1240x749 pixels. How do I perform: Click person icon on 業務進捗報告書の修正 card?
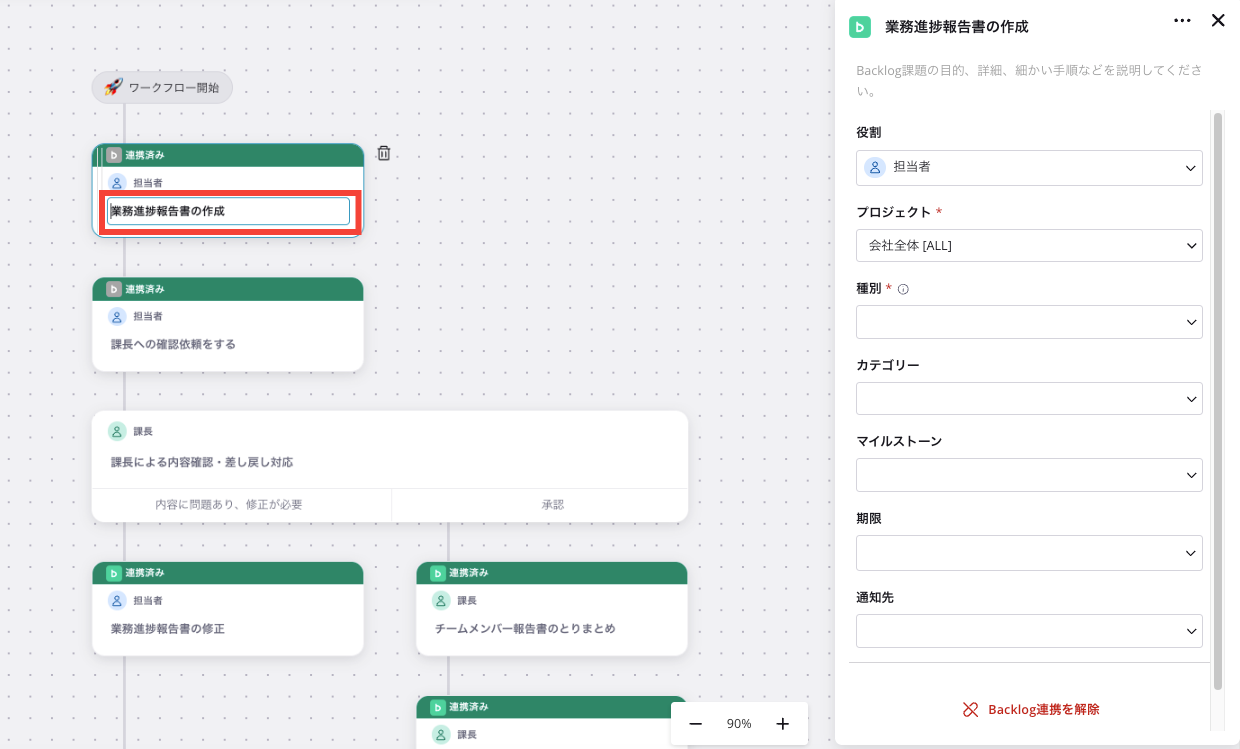117,600
